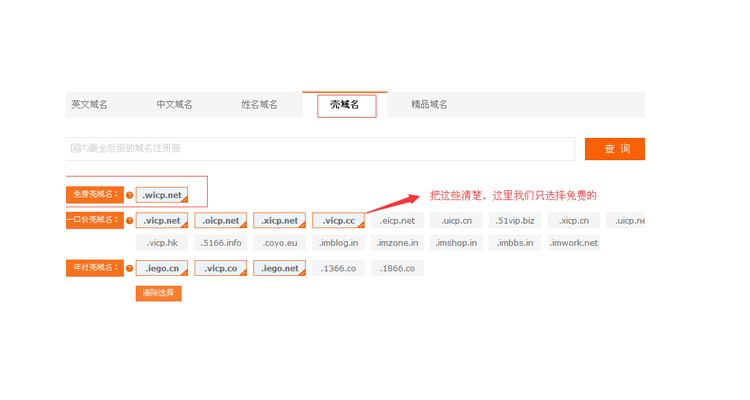Switch to the 姓名域名 tab
This screenshot has height=400, width=750.
tap(259, 104)
